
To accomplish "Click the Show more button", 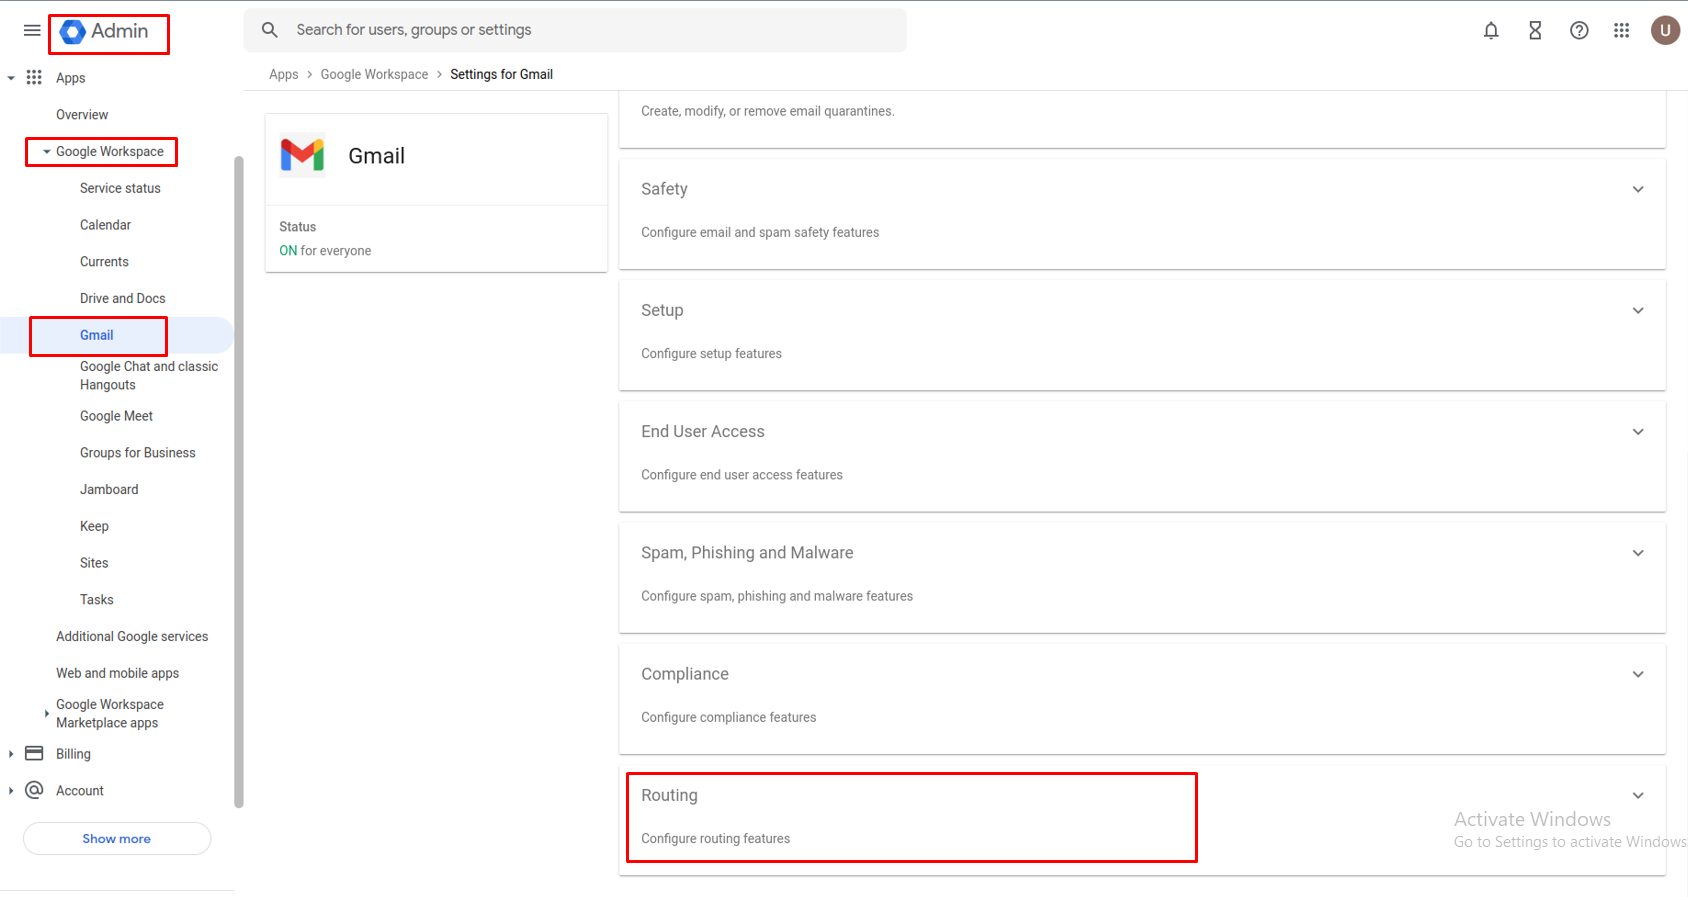I will point(117,838).
